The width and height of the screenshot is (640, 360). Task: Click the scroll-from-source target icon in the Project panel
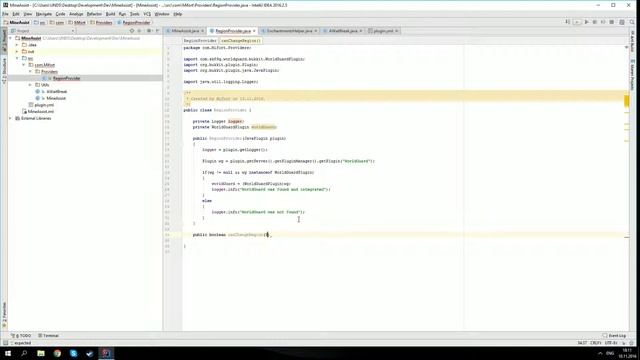[x=131, y=31]
